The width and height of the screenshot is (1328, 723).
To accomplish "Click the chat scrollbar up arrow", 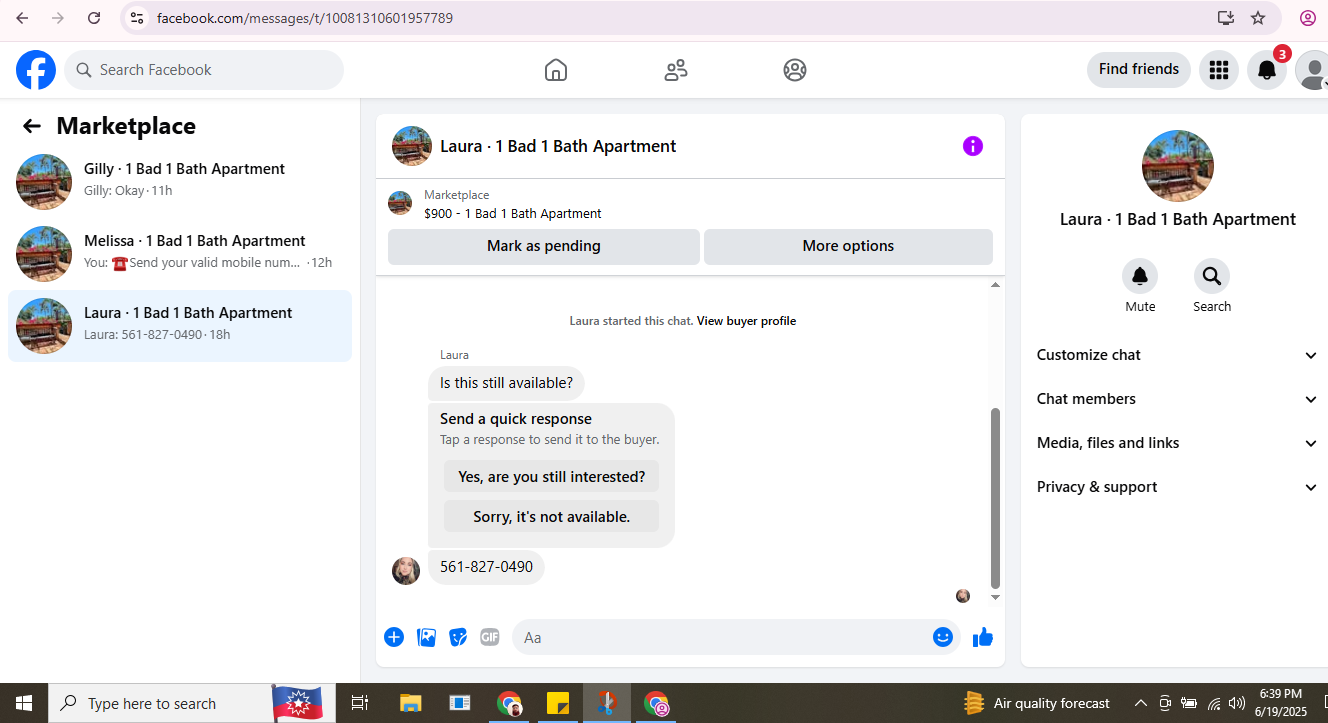I will [995, 285].
